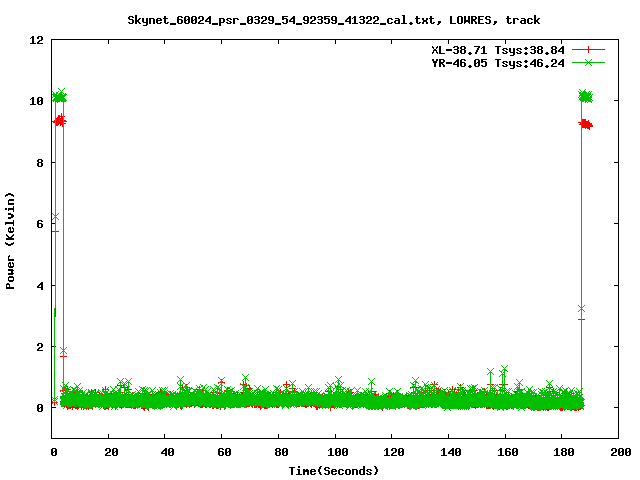Click the x-axis tick label 100
This screenshot has width=640, height=480.
point(338,452)
